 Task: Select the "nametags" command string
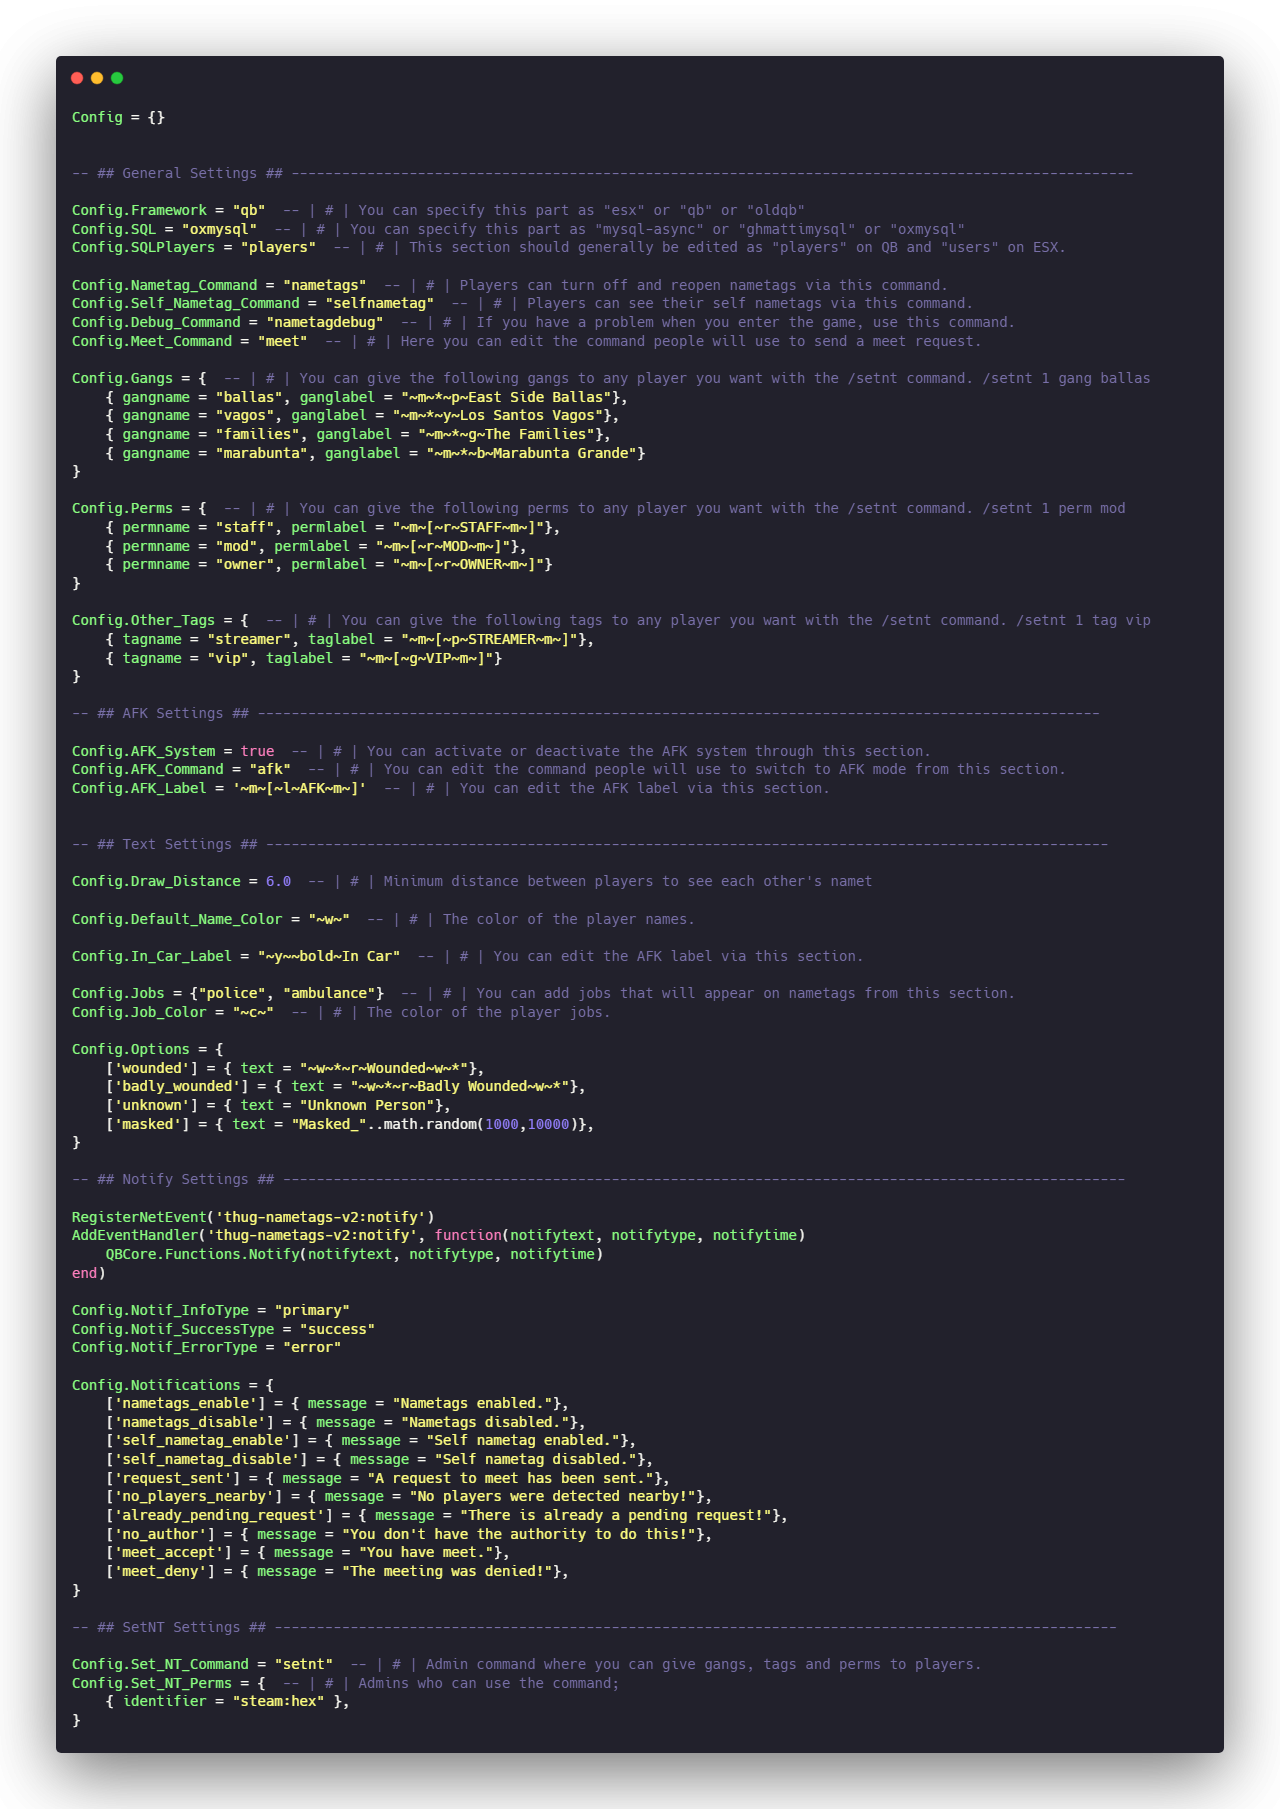click(324, 285)
